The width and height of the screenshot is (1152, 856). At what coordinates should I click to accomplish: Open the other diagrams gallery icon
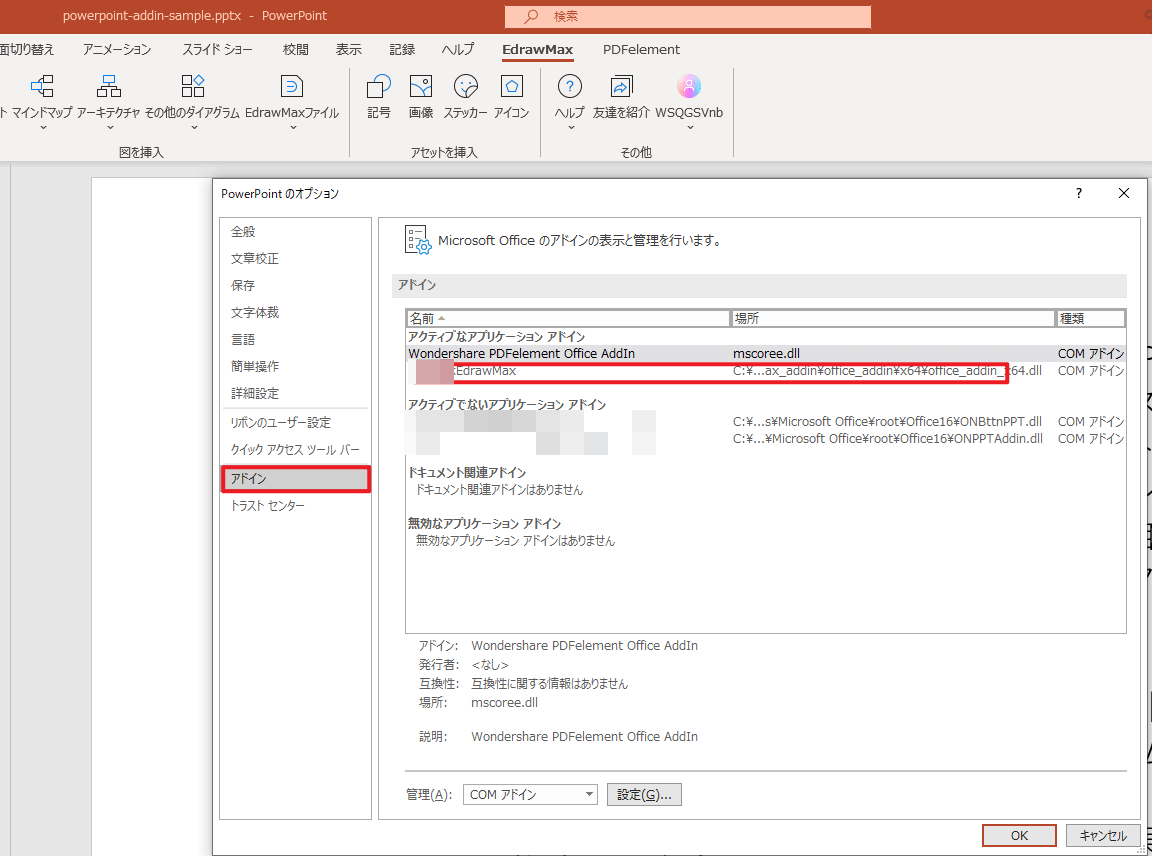(x=192, y=87)
